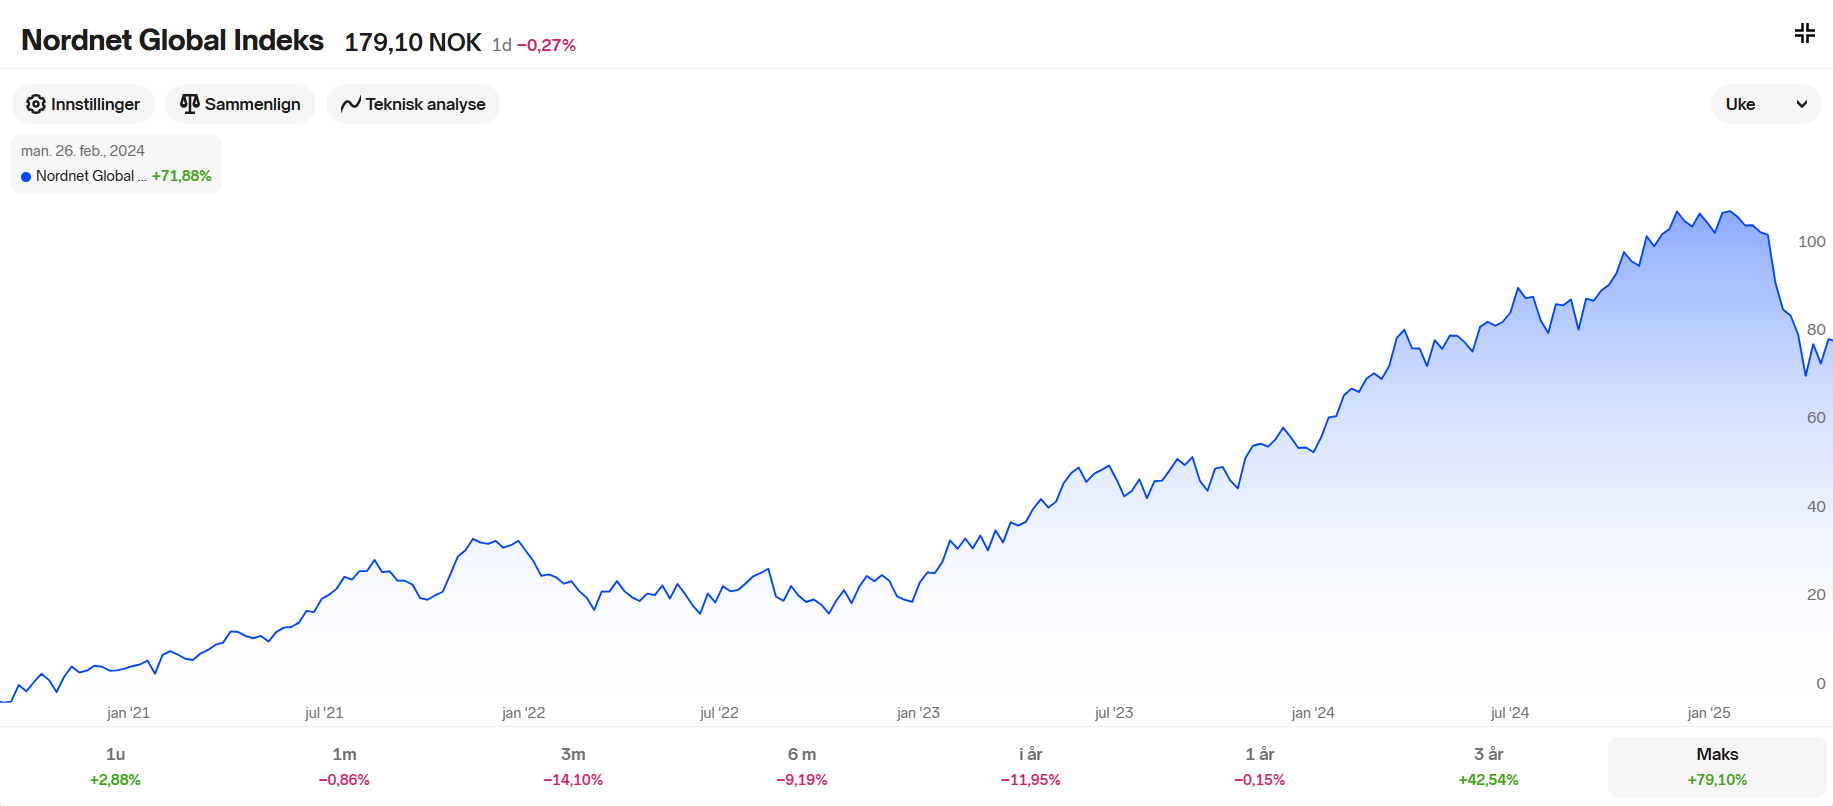
Task: Expand the Uke interval dropdown chevron
Action: click(1802, 104)
